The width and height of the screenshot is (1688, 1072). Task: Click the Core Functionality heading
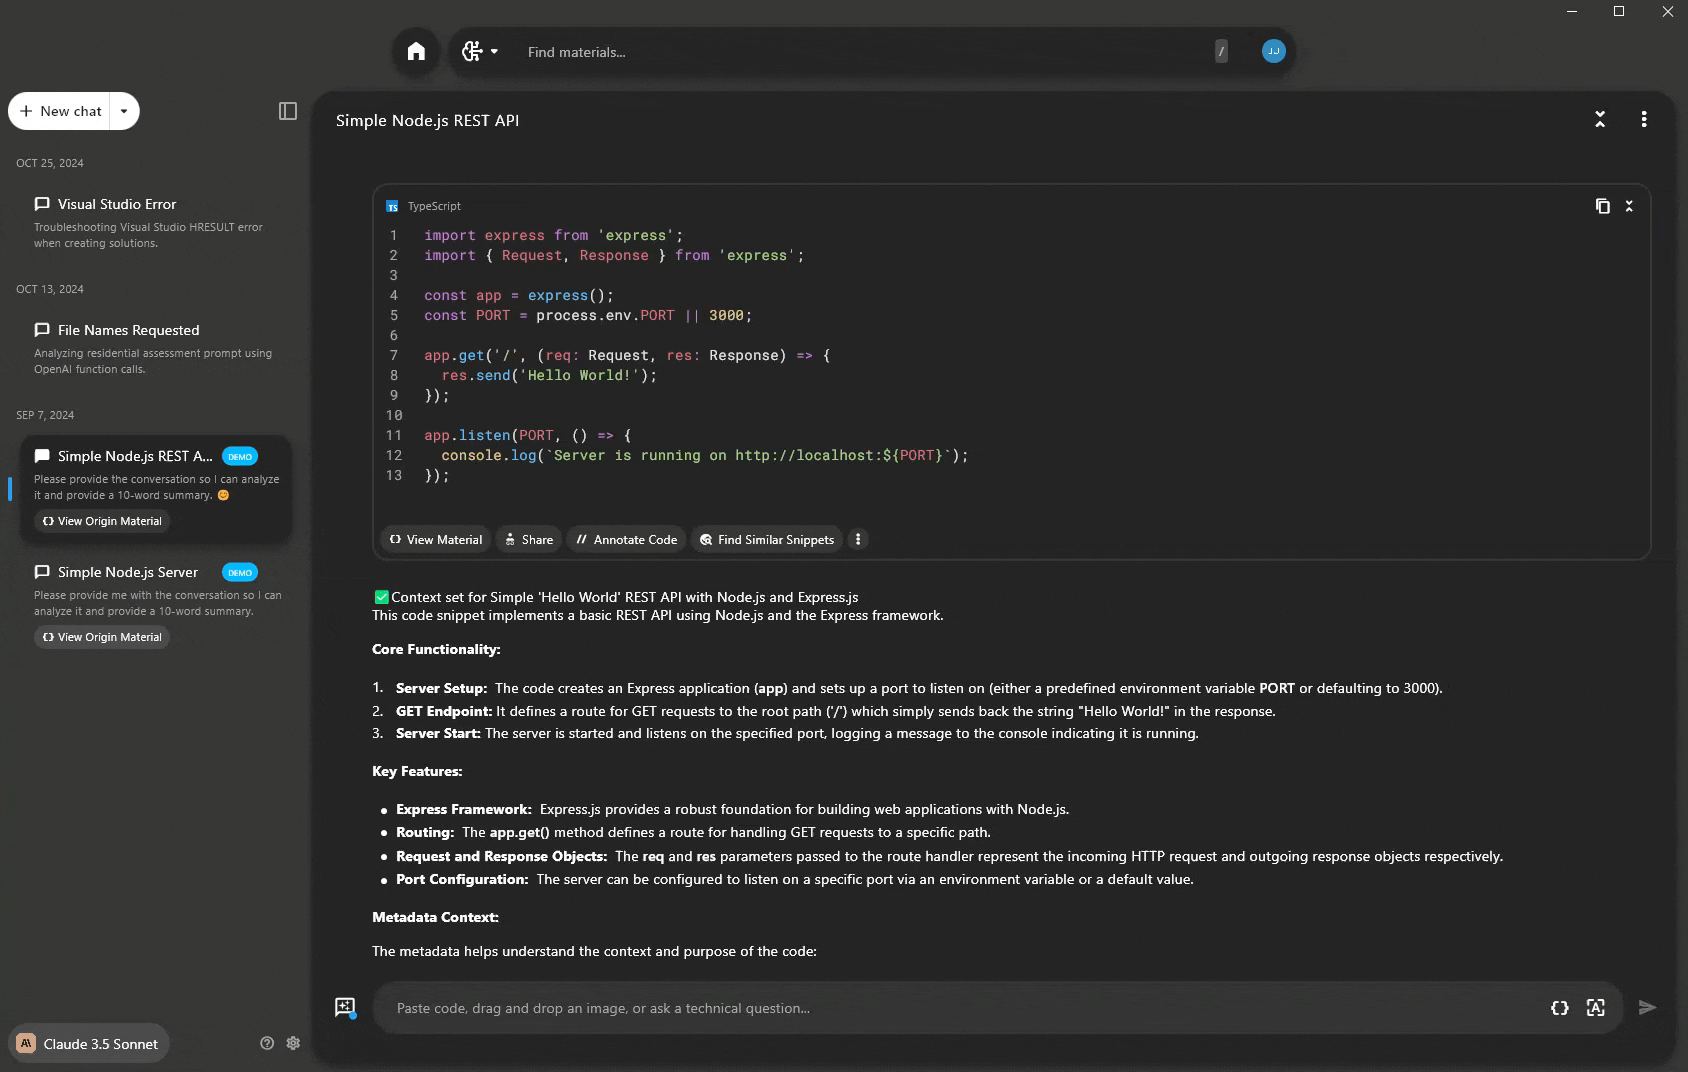click(x=436, y=649)
